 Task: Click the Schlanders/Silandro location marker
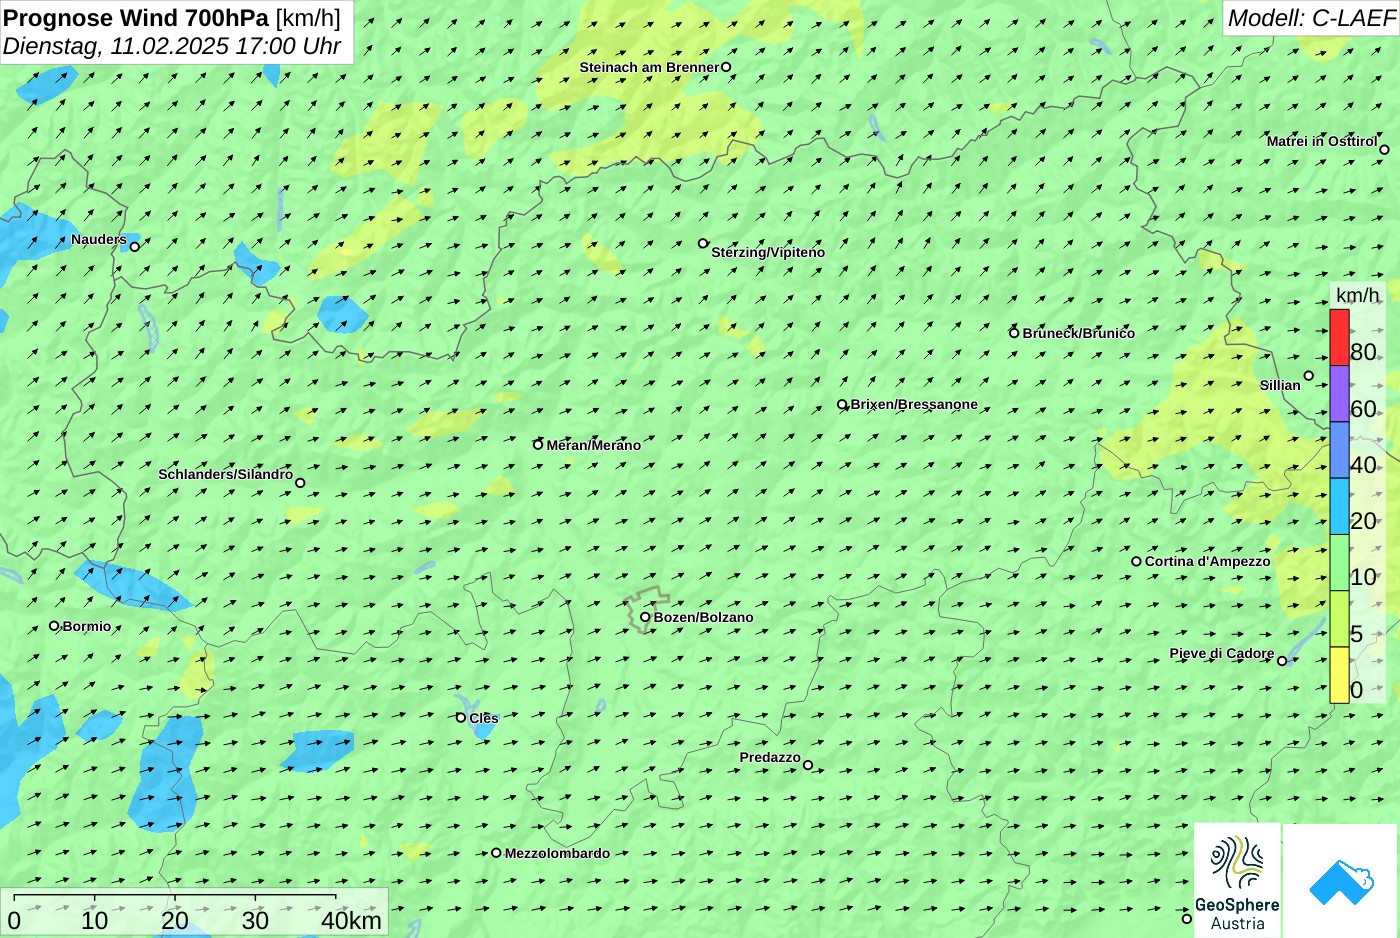click(x=300, y=483)
